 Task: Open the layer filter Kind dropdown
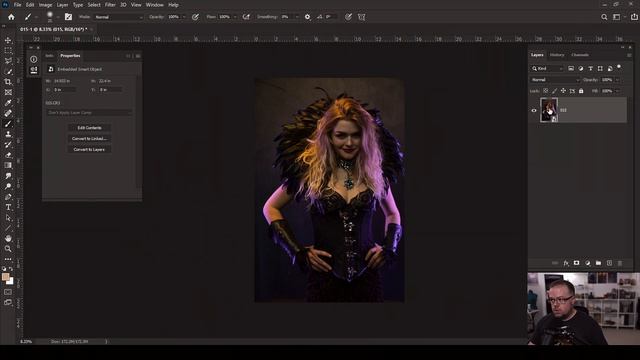547,69
